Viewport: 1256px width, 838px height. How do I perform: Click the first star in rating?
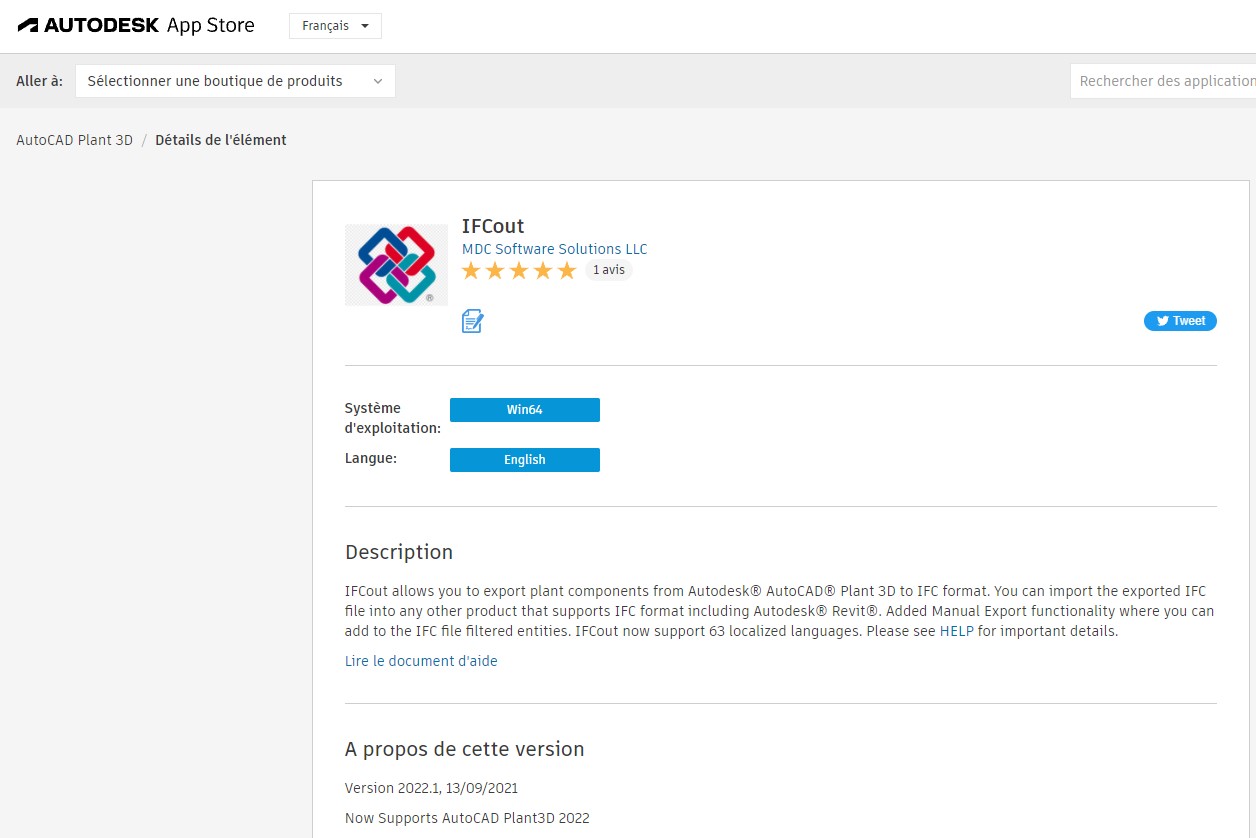point(471,270)
